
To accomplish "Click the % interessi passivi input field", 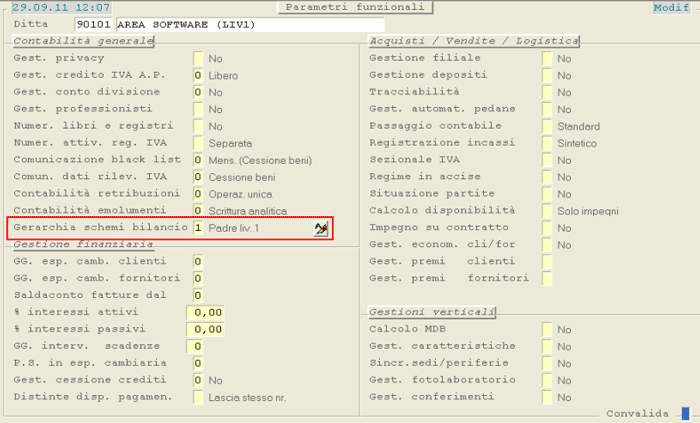I will (x=207, y=329).
